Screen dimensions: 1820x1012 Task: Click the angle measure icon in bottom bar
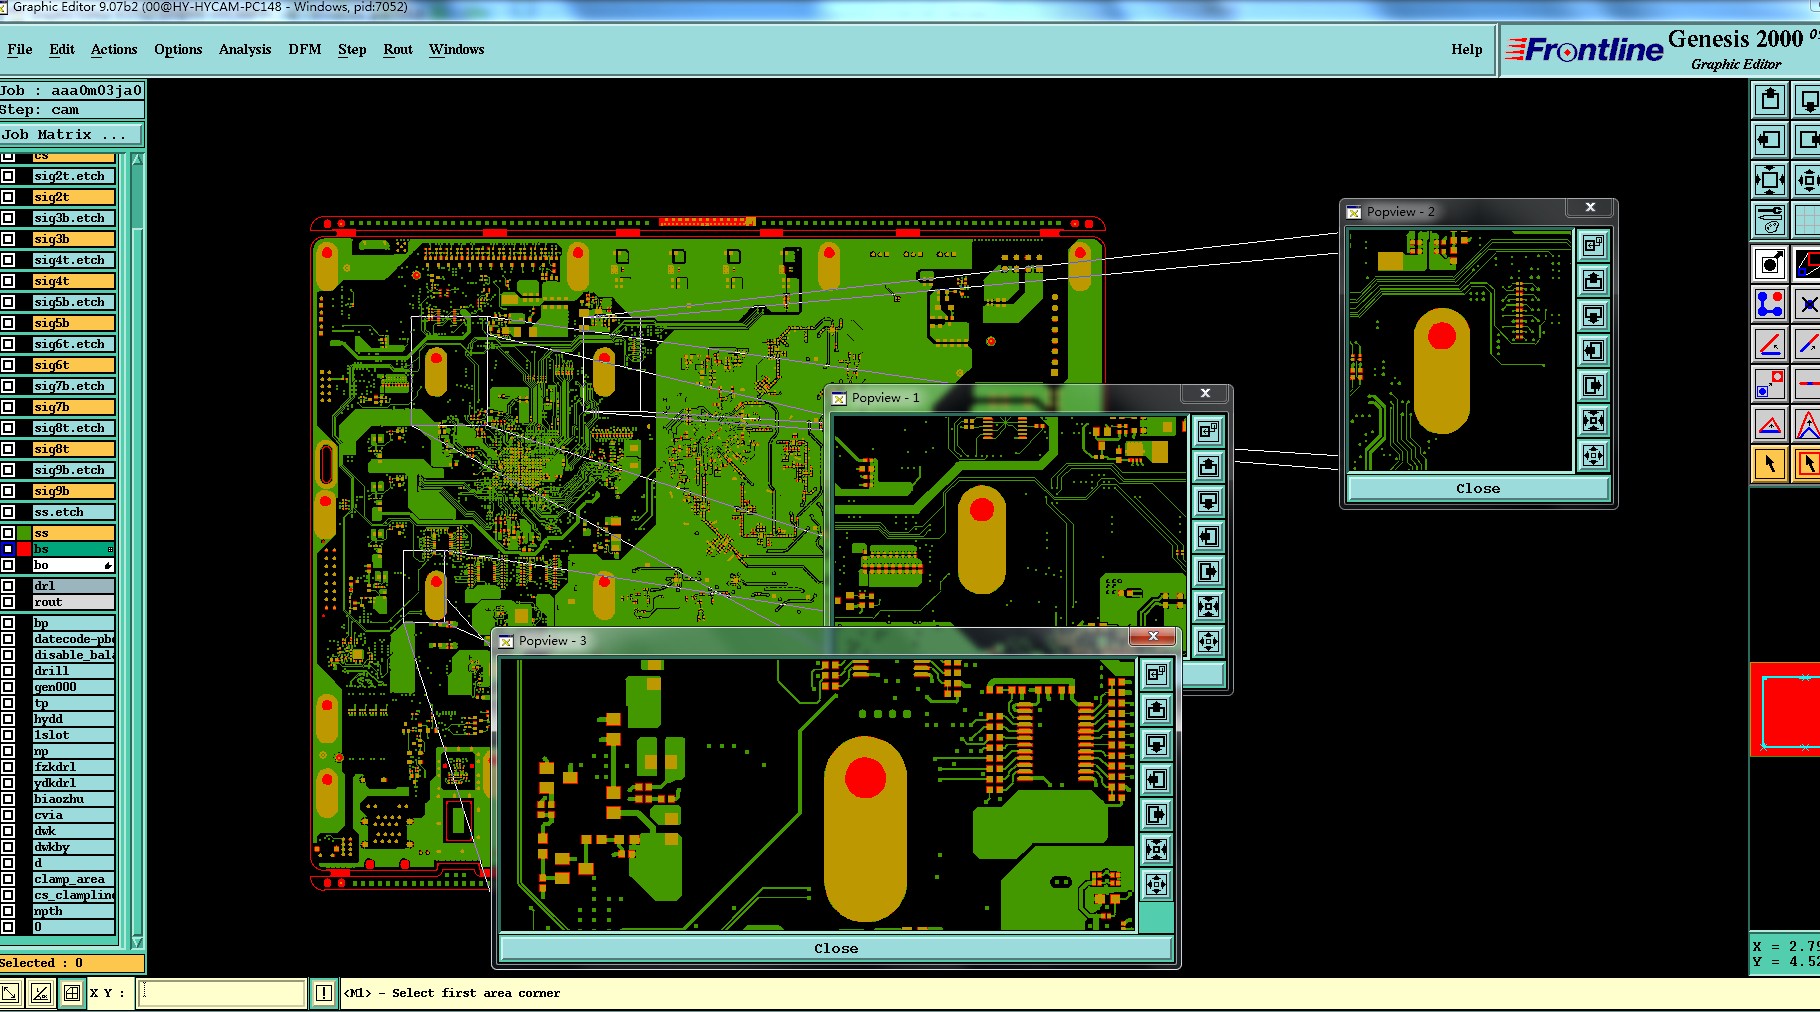41,993
